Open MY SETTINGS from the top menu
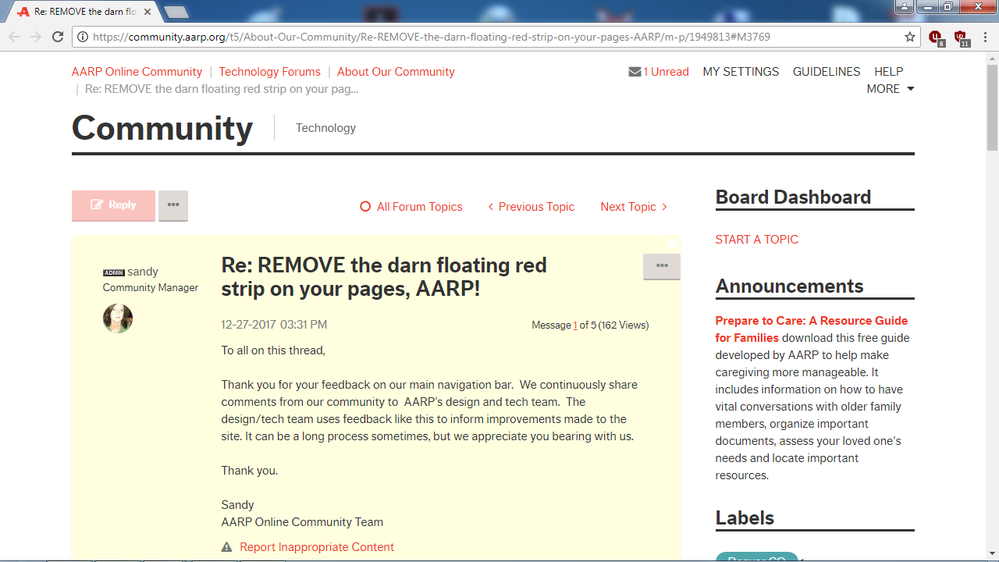This screenshot has height=562, width=999. point(740,72)
